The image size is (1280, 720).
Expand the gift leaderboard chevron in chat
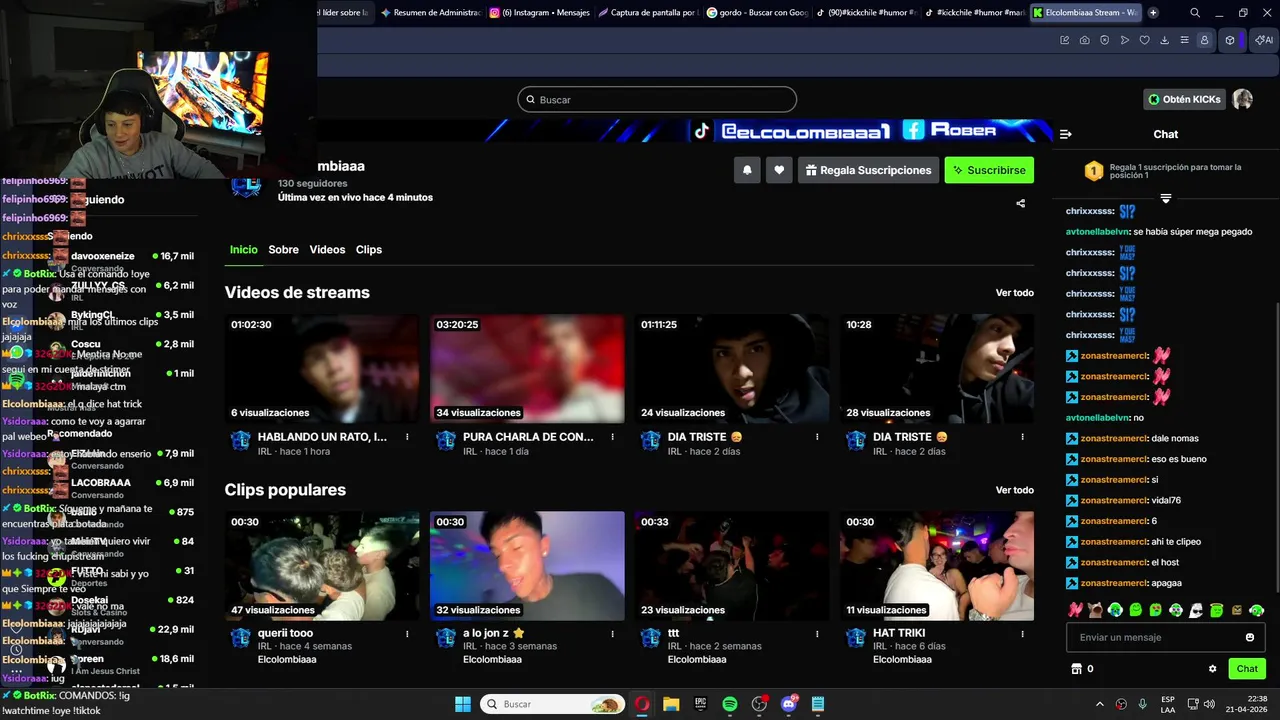[x=1165, y=199]
